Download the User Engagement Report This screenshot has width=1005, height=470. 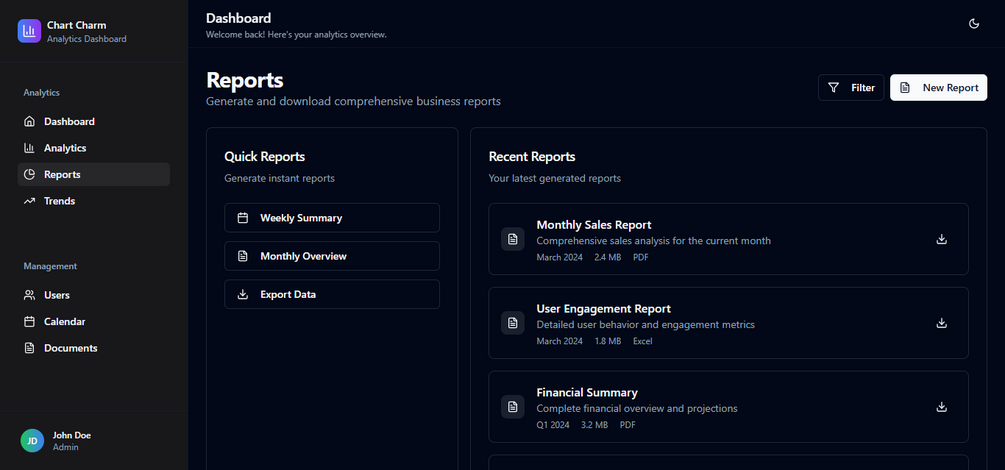coord(941,323)
